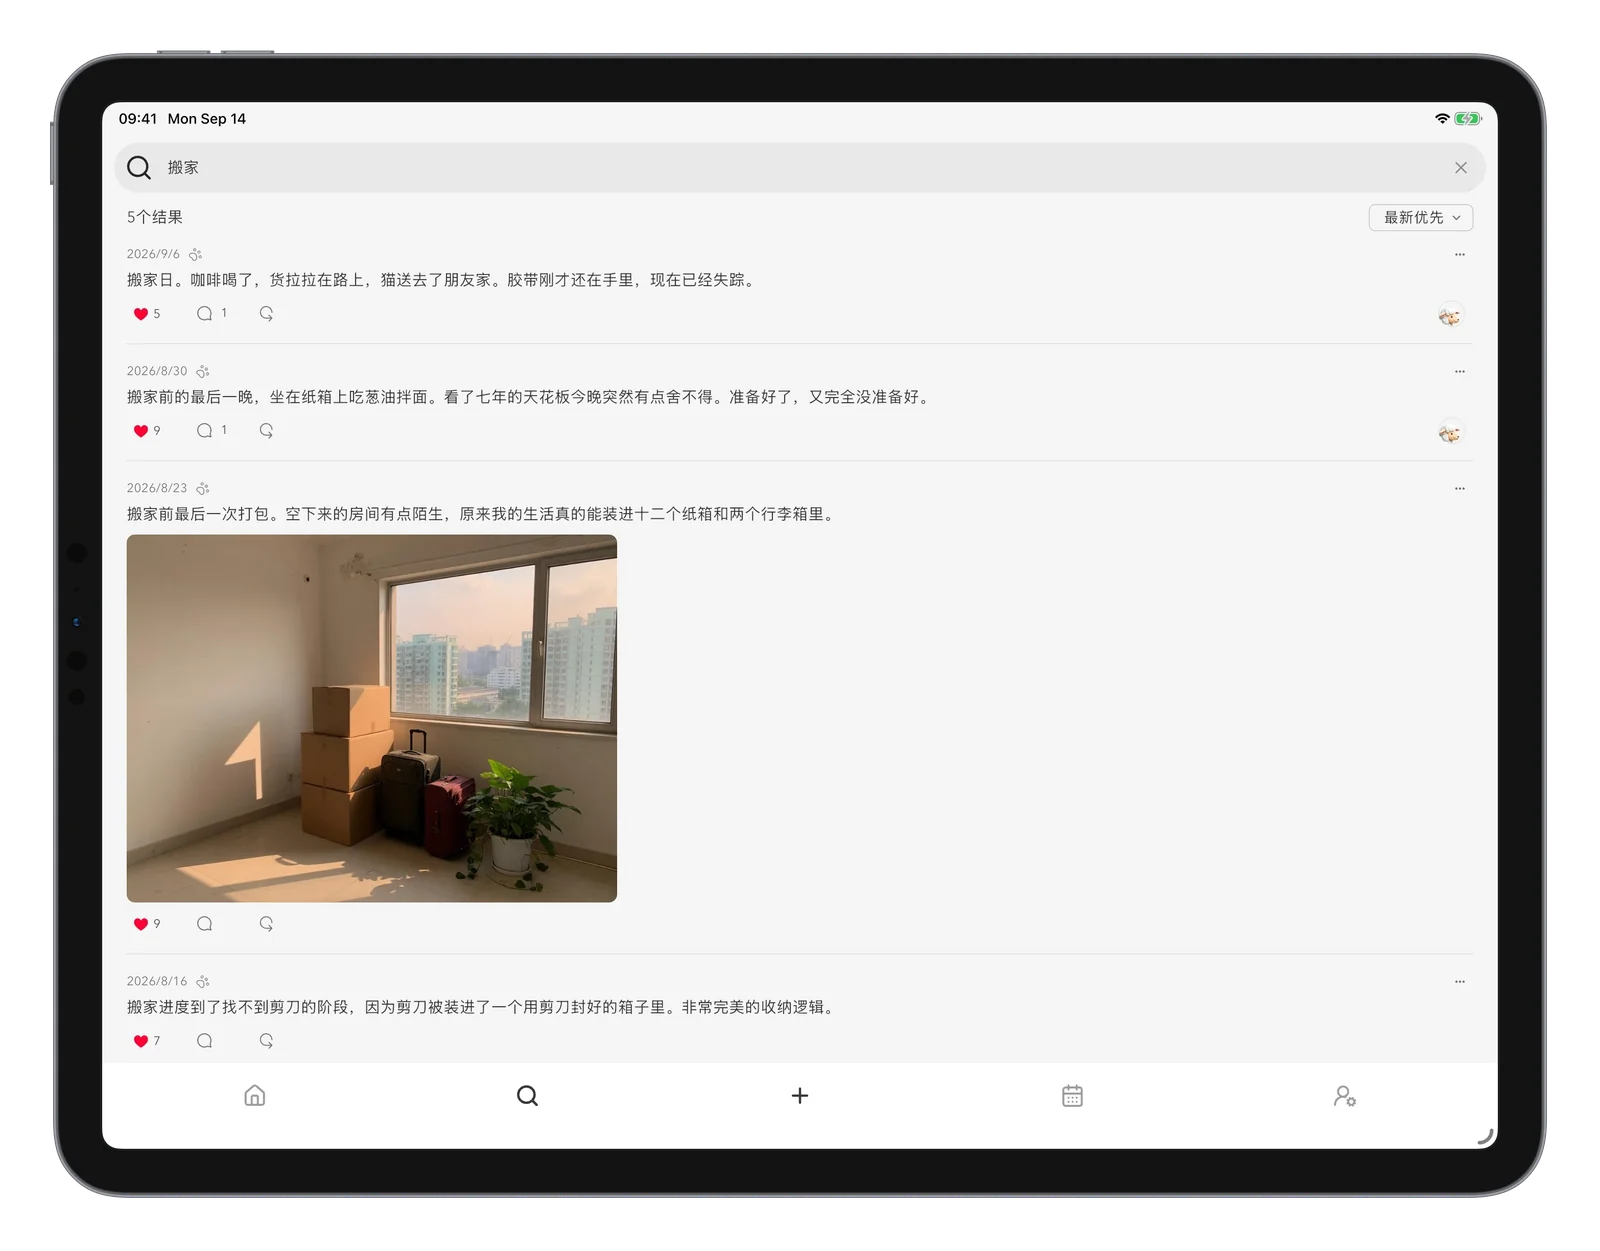Screen dimensions: 1600x1251
Task: Click the visibility icon beside 2026/8/23
Action: pyautogui.click(x=203, y=488)
